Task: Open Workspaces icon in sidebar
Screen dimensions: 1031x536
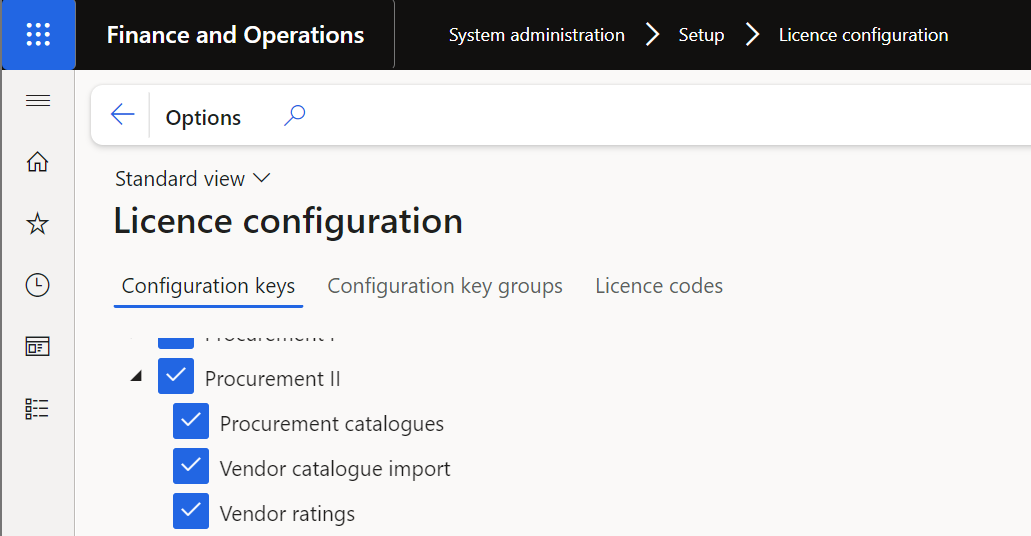Action: [37, 347]
